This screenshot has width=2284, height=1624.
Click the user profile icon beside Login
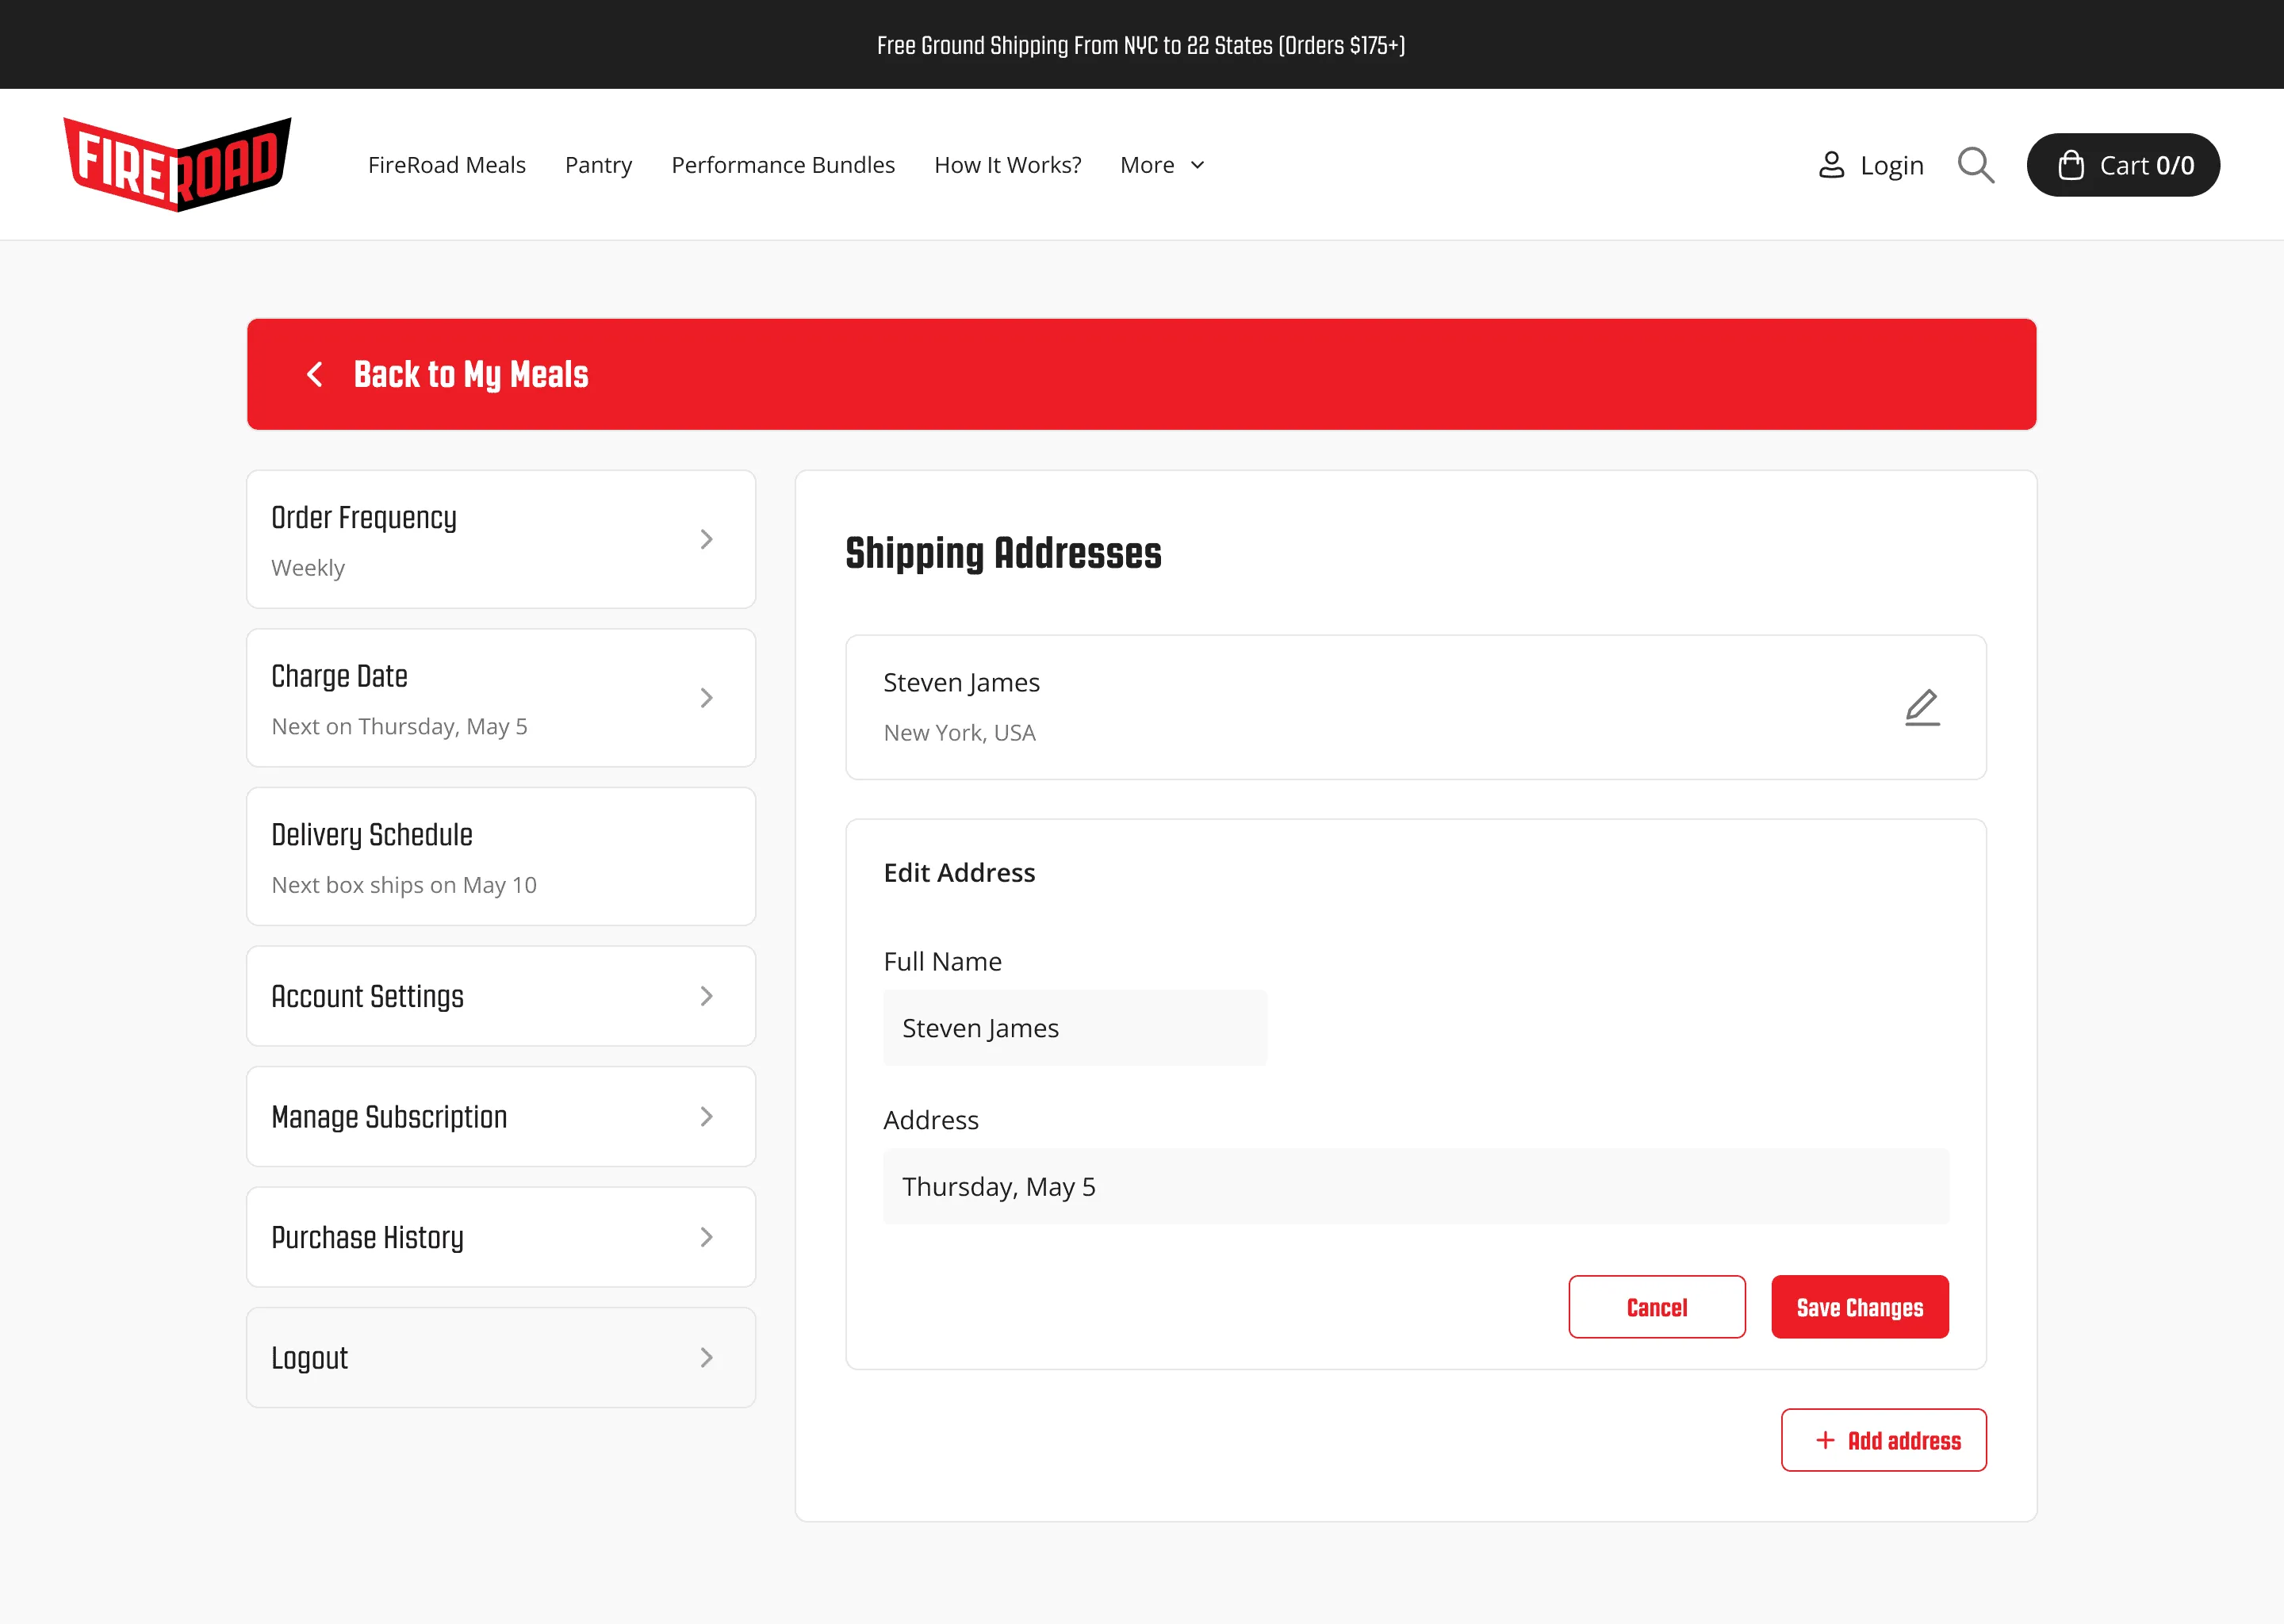tap(1831, 165)
